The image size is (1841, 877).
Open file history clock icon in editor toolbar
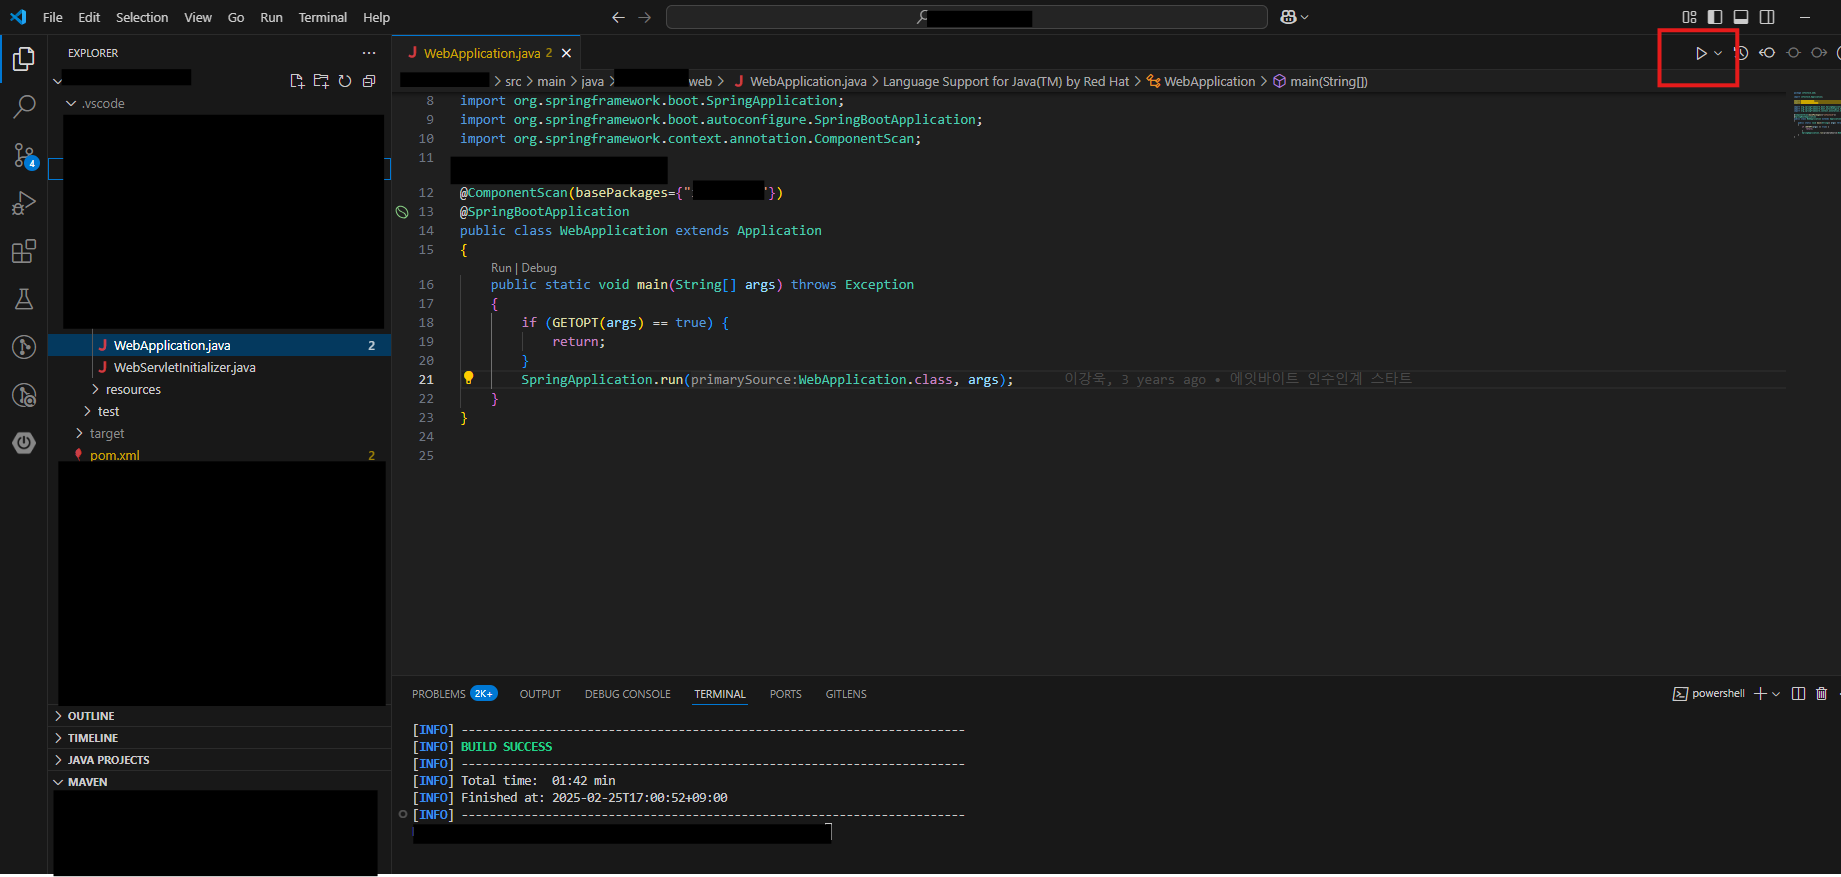pyautogui.click(x=1741, y=53)
